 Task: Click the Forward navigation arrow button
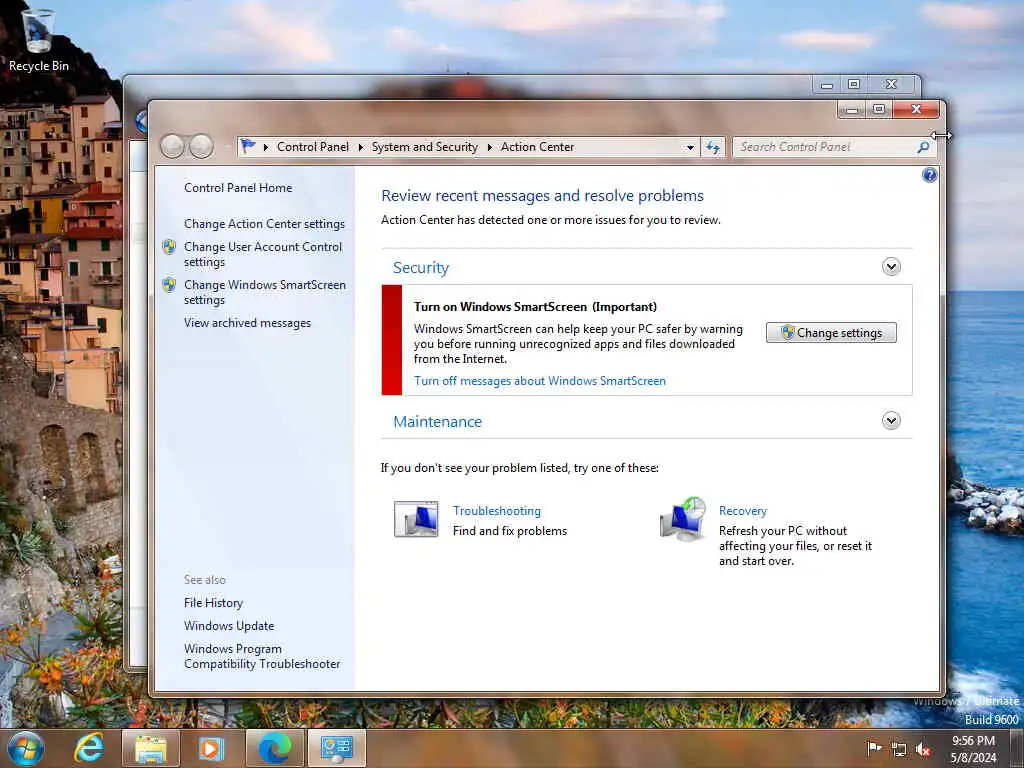pos(201,146)
